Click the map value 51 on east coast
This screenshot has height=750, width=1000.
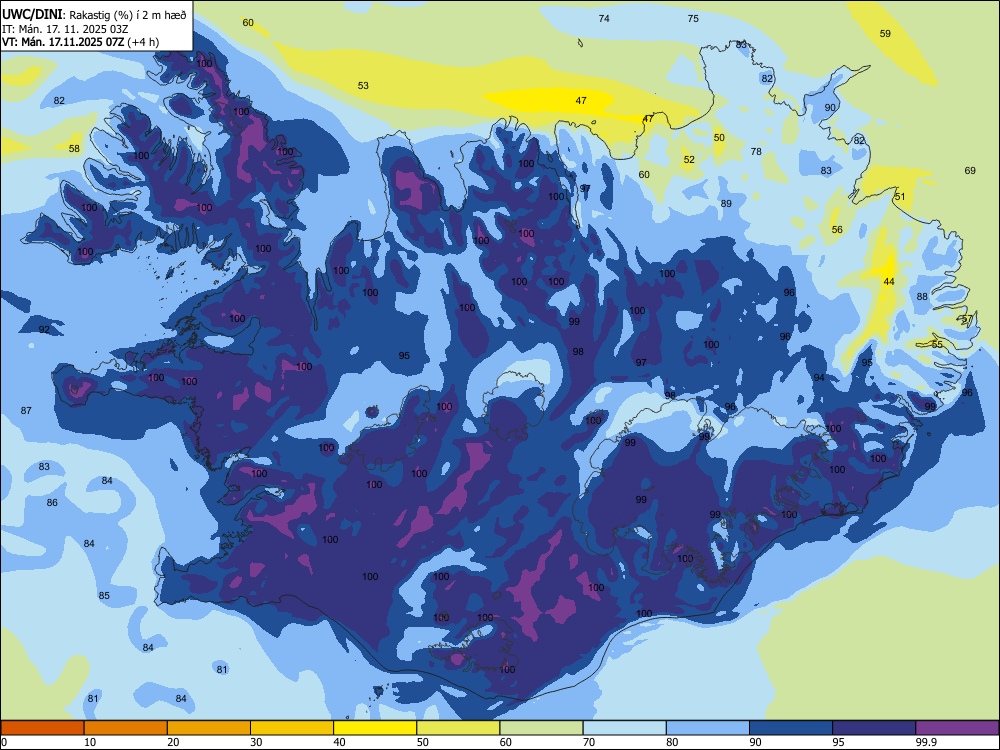[x=900, y=196]
